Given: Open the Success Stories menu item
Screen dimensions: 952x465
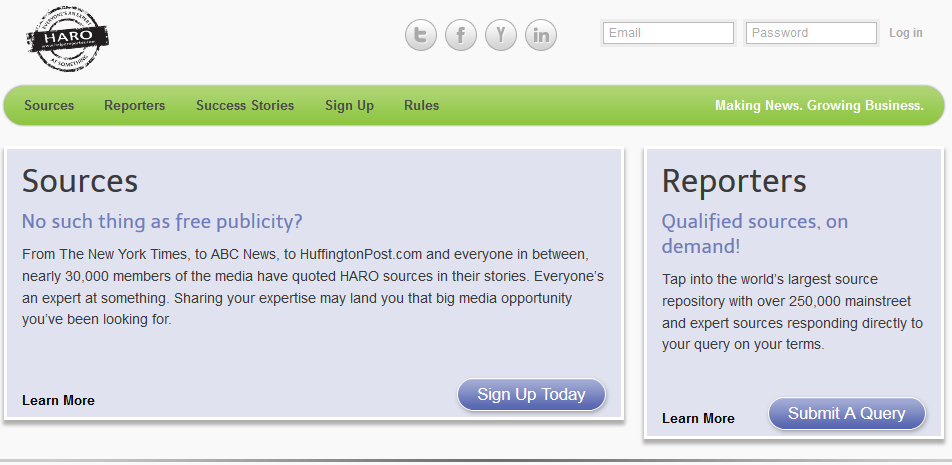Looking at the screenshot, I should (x=245, y=105).
